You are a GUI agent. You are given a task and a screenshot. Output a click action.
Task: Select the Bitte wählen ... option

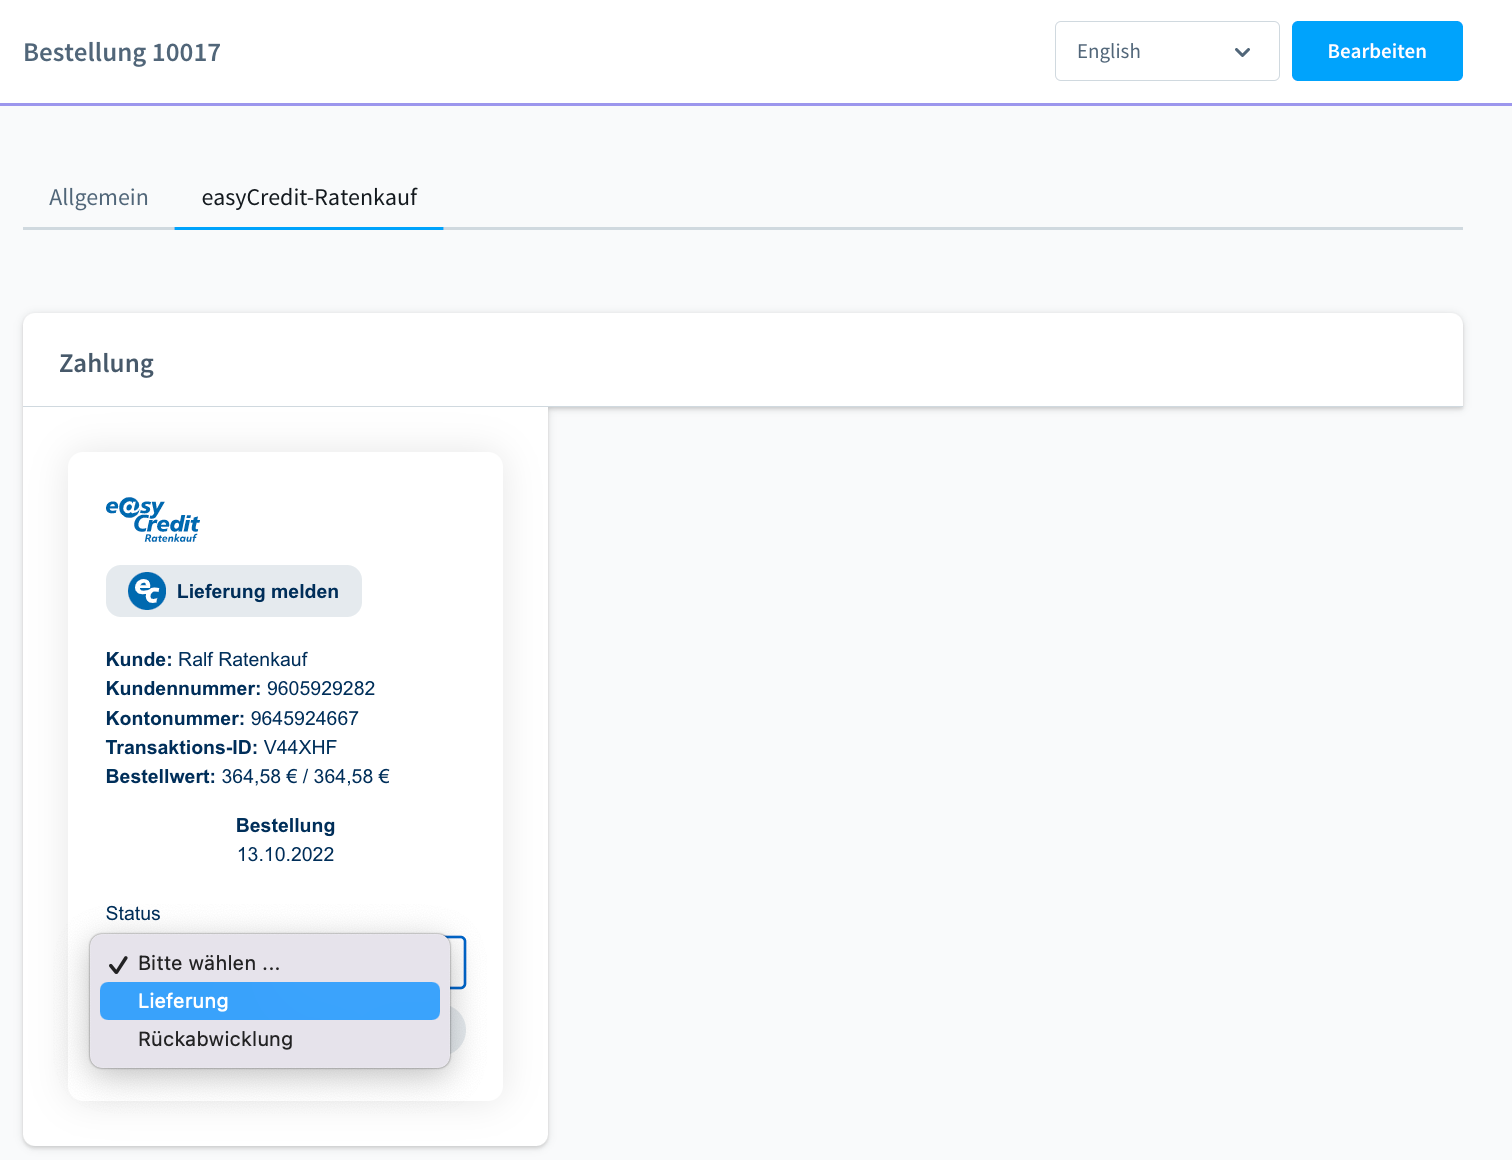point(270,963)
